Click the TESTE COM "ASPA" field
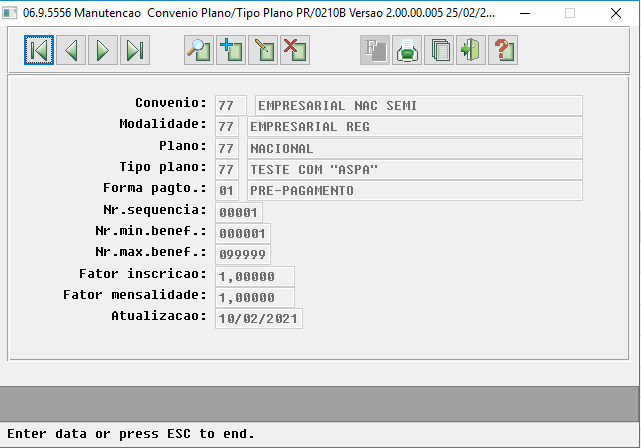The height and width of the screenshot is (448, 641). tap(415, 170)
